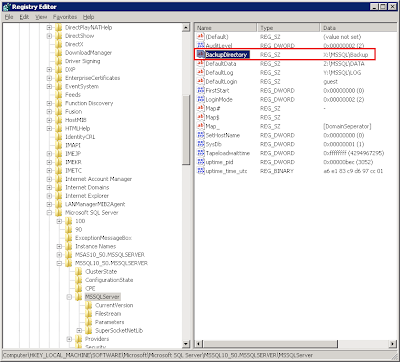Open the Favorites menu

click(x=65, y=17)
